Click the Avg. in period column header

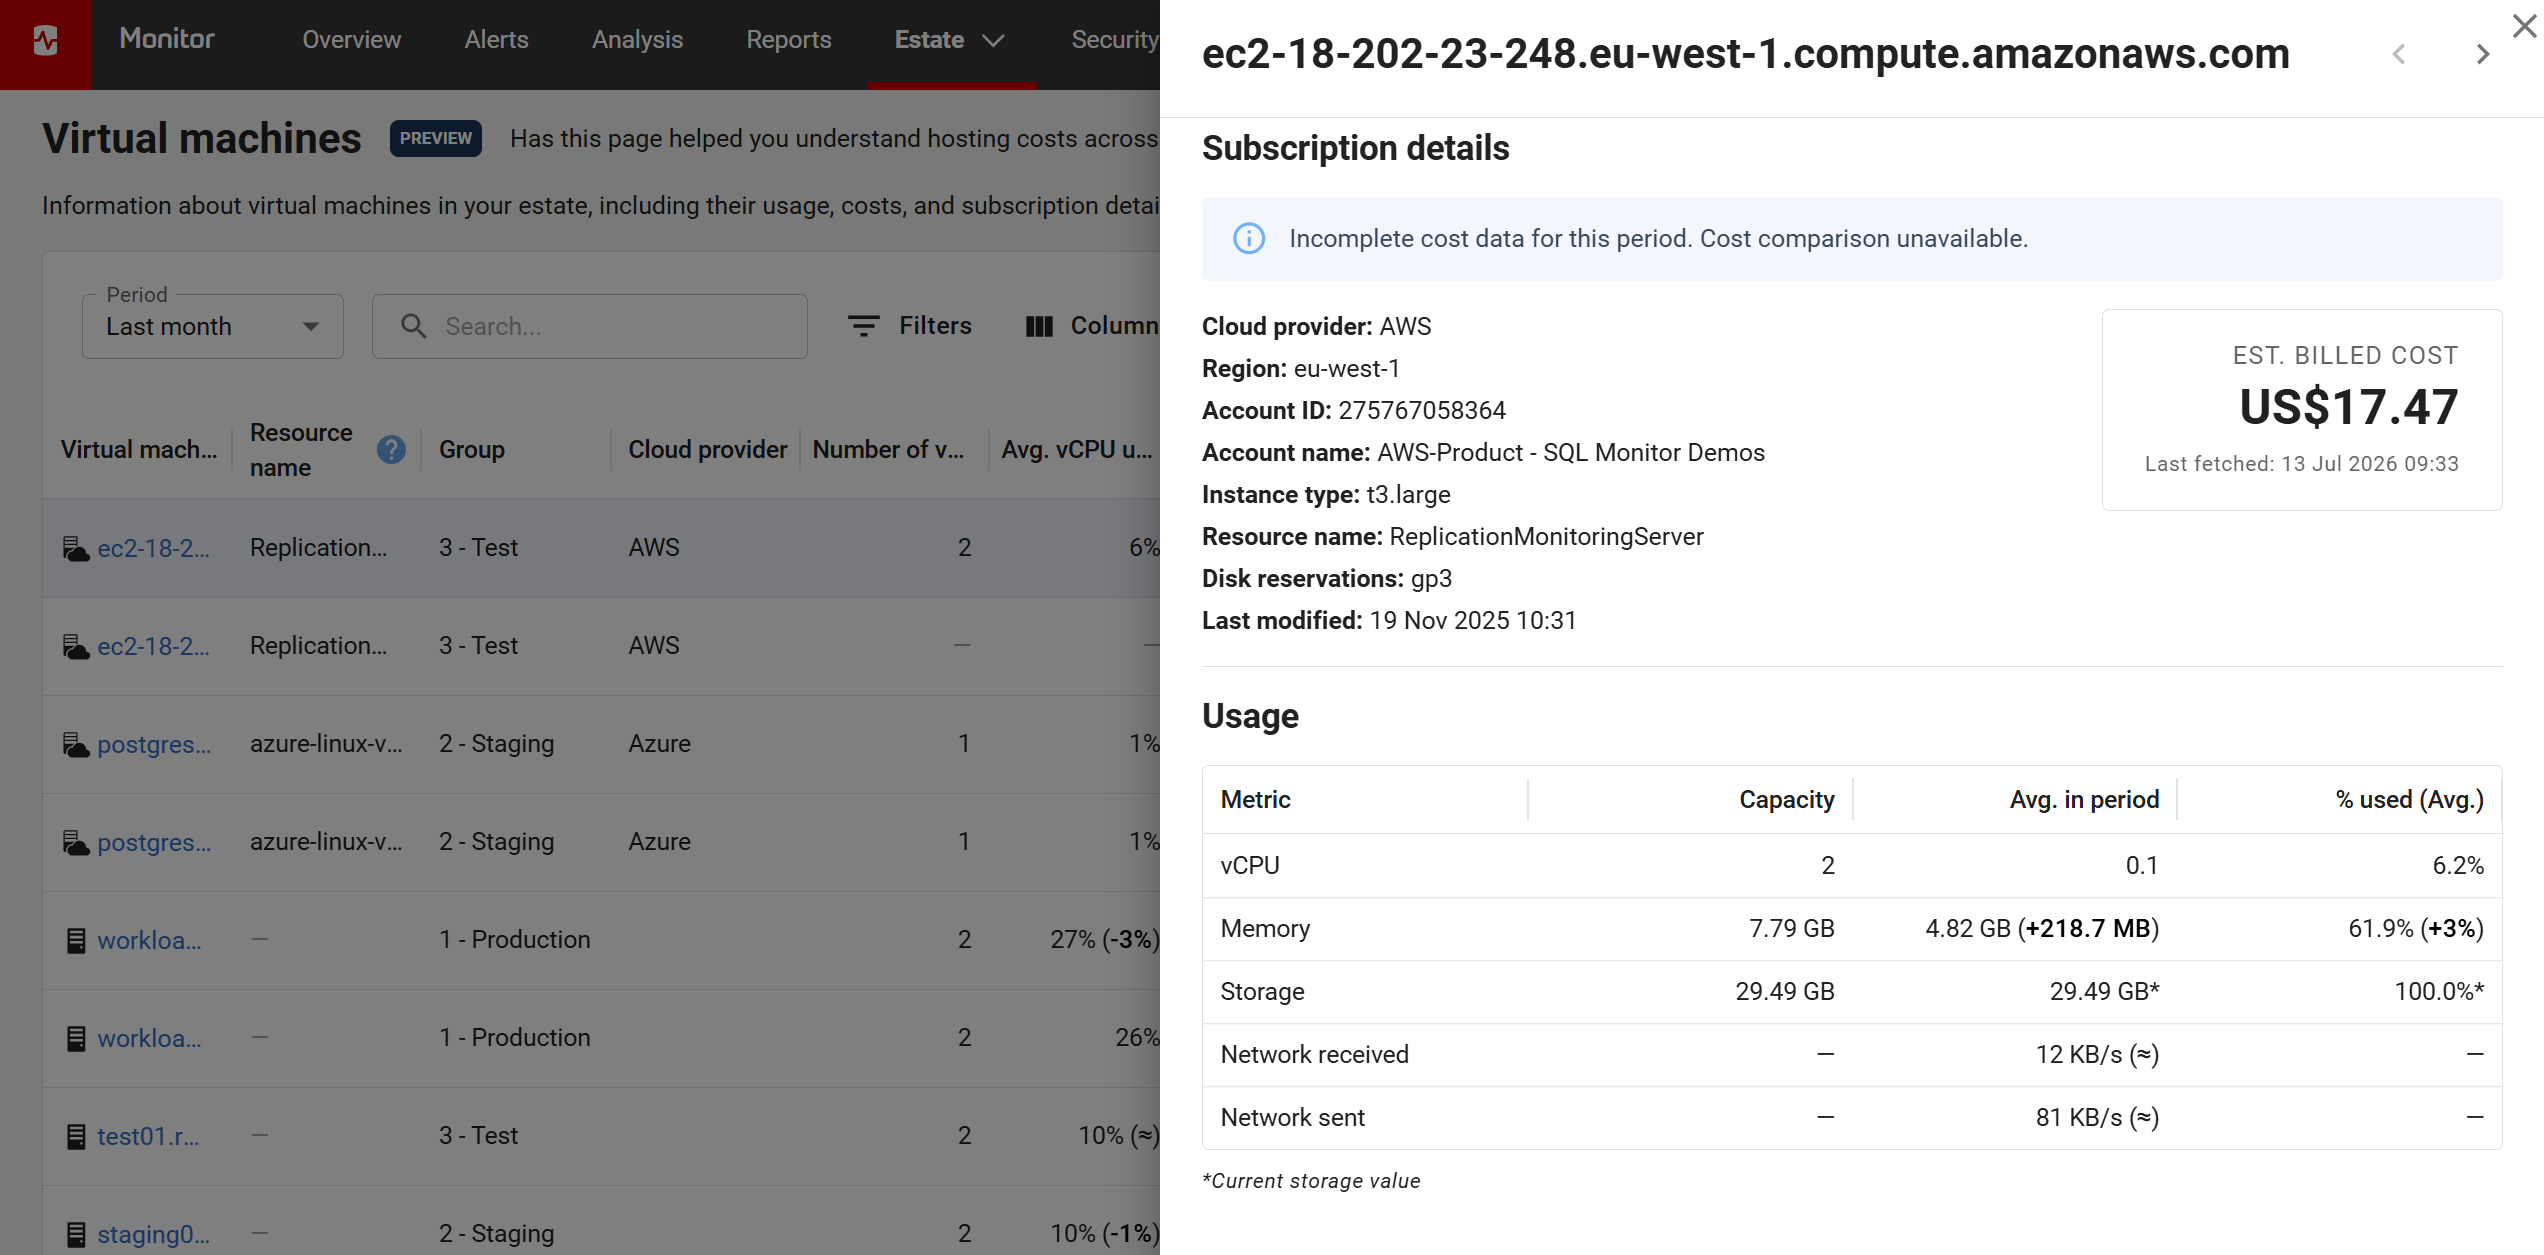coord(2085,800)
